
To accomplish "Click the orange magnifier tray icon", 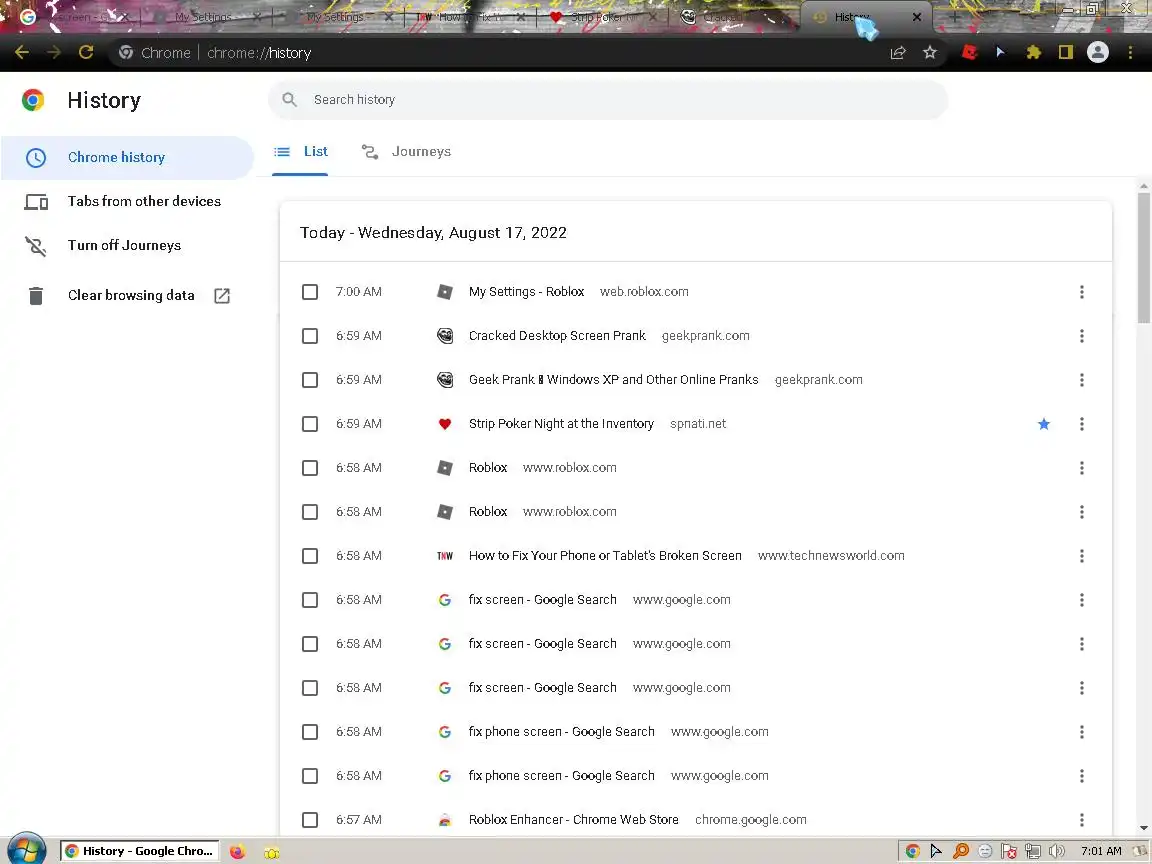I will 961,851.
